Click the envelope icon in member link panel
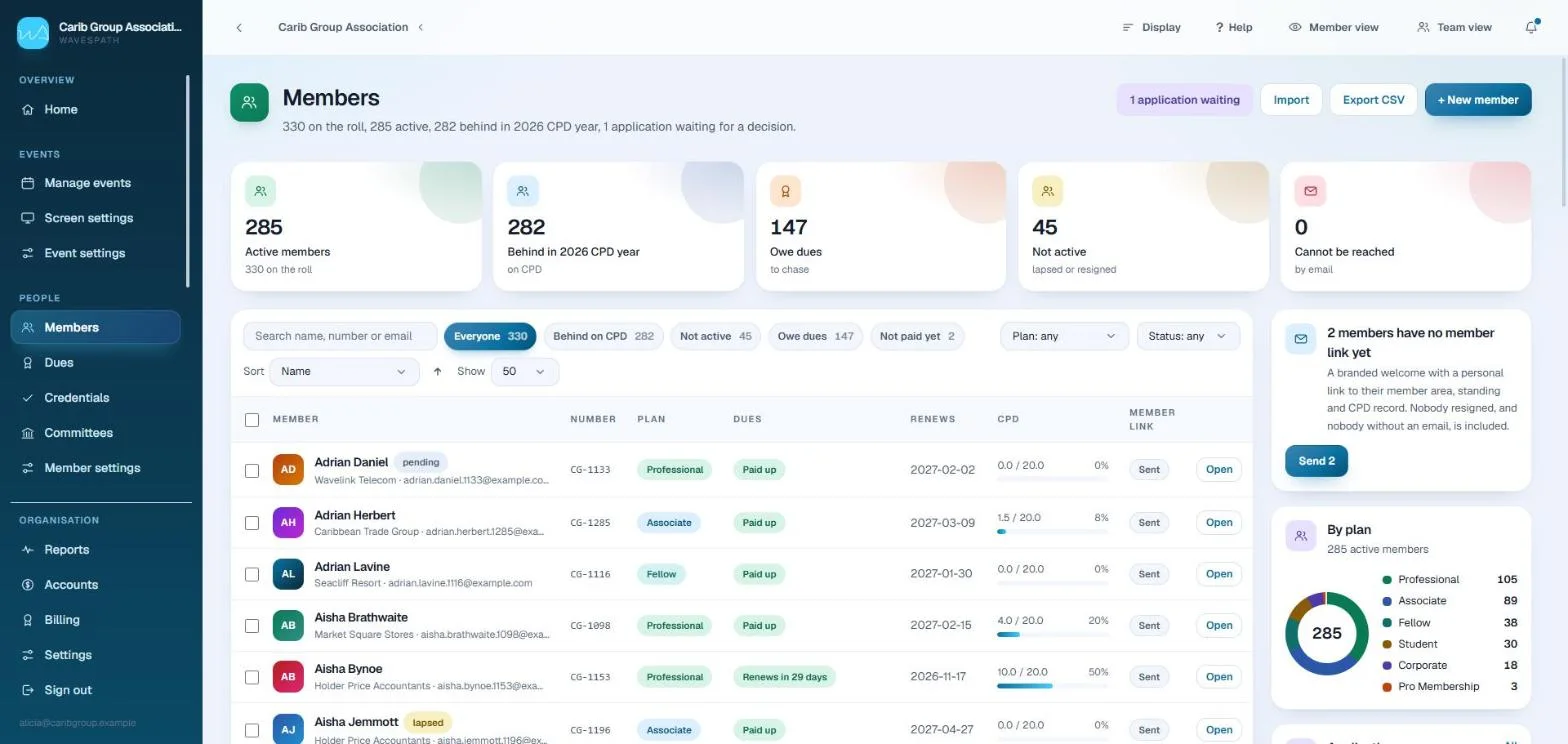This screenshot has height=744, width=1568. pyautogui.click(x=1300, y=339)
